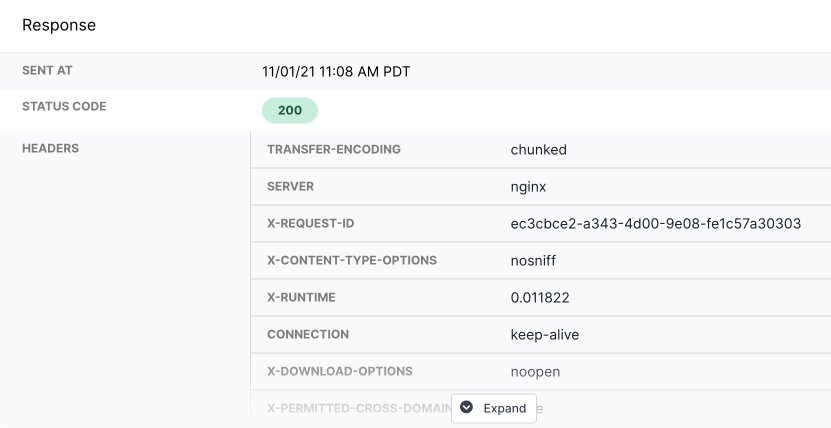
Task: Click the keep-alive connection value
Action: pos(545,335)
